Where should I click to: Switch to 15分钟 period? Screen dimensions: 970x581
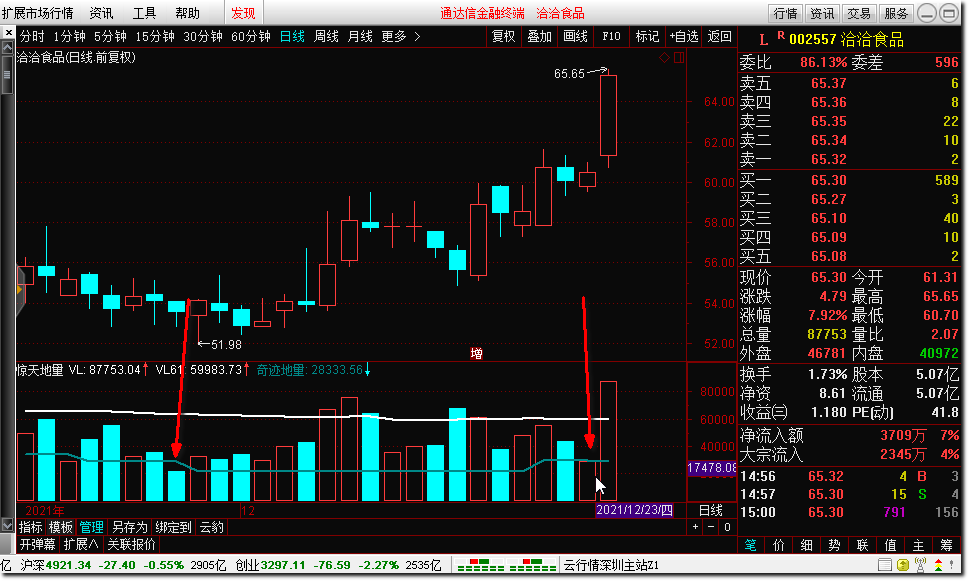point(155,37)
